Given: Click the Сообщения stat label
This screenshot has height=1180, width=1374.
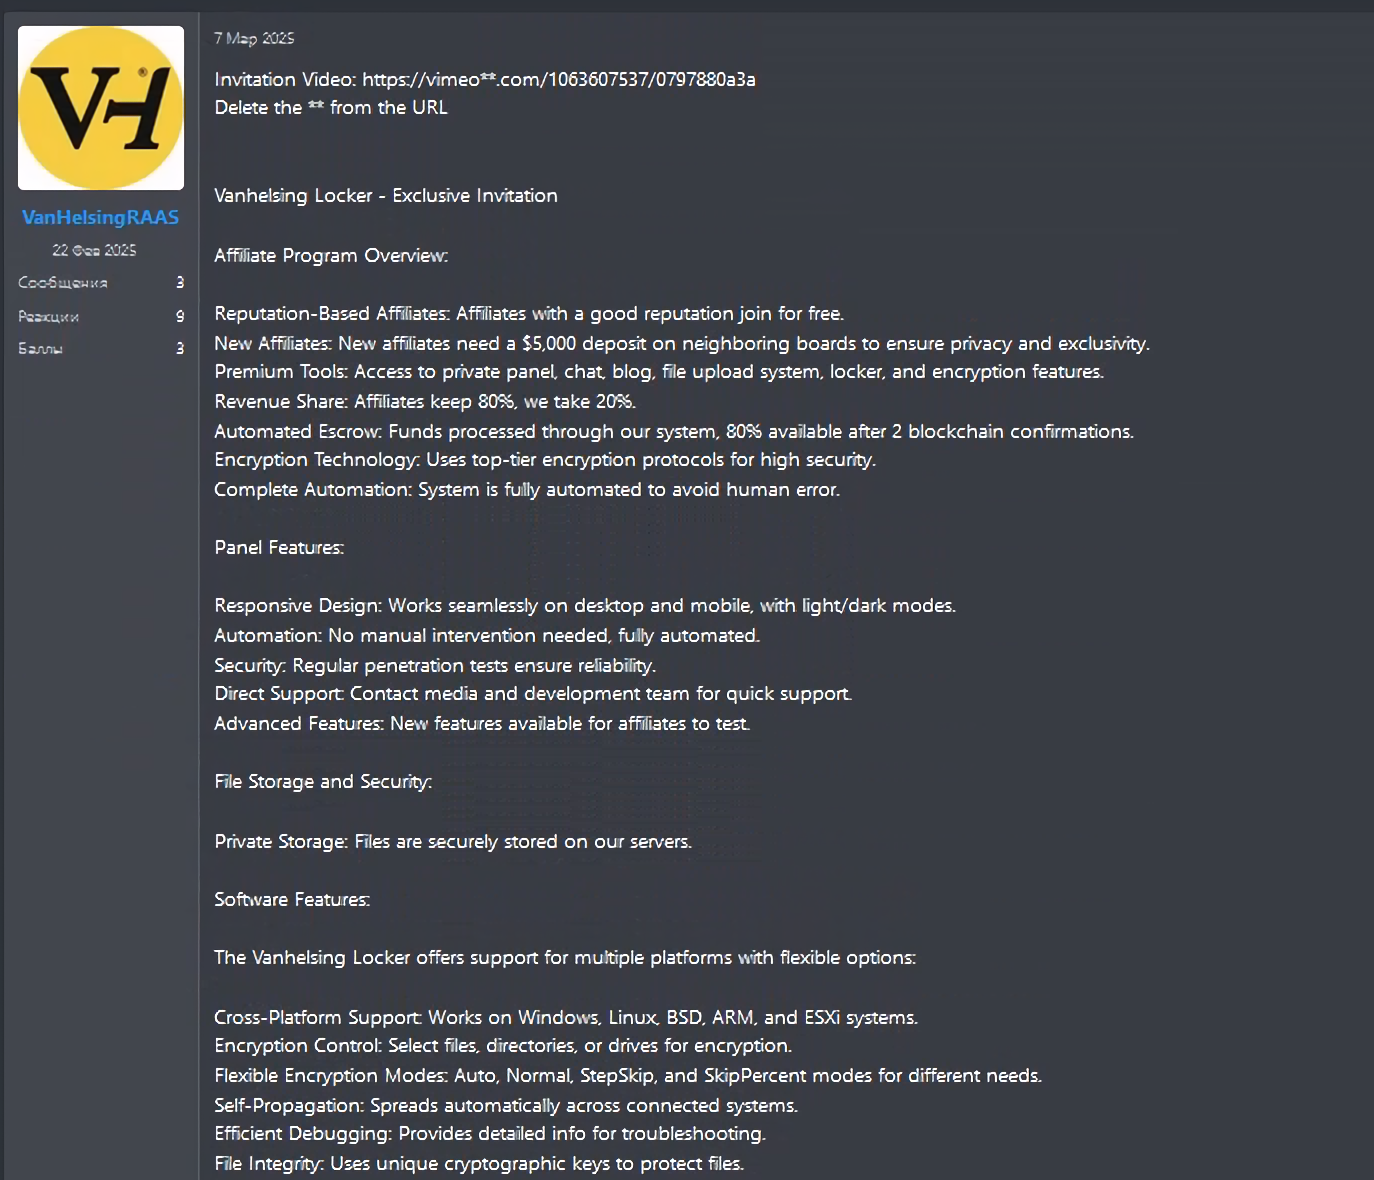Looking at the screenshot, I should click(x=62, y=283).
